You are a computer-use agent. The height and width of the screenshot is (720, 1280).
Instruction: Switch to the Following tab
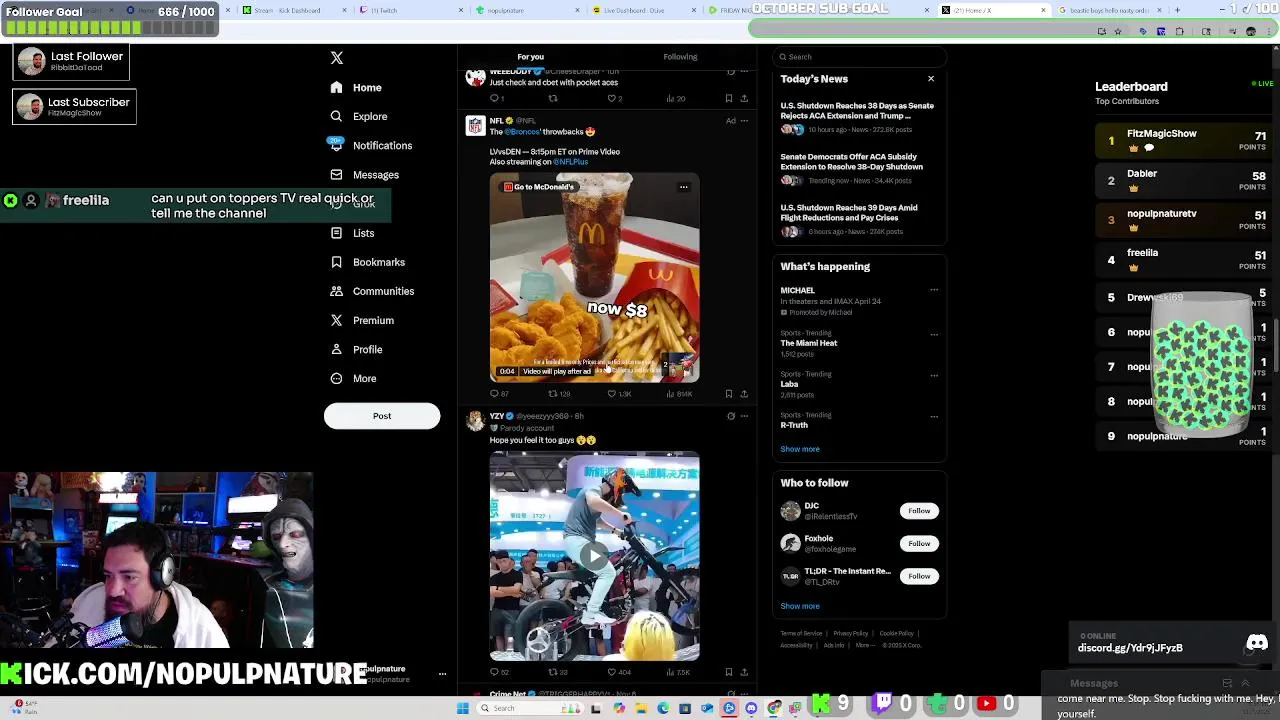(680, 57)
